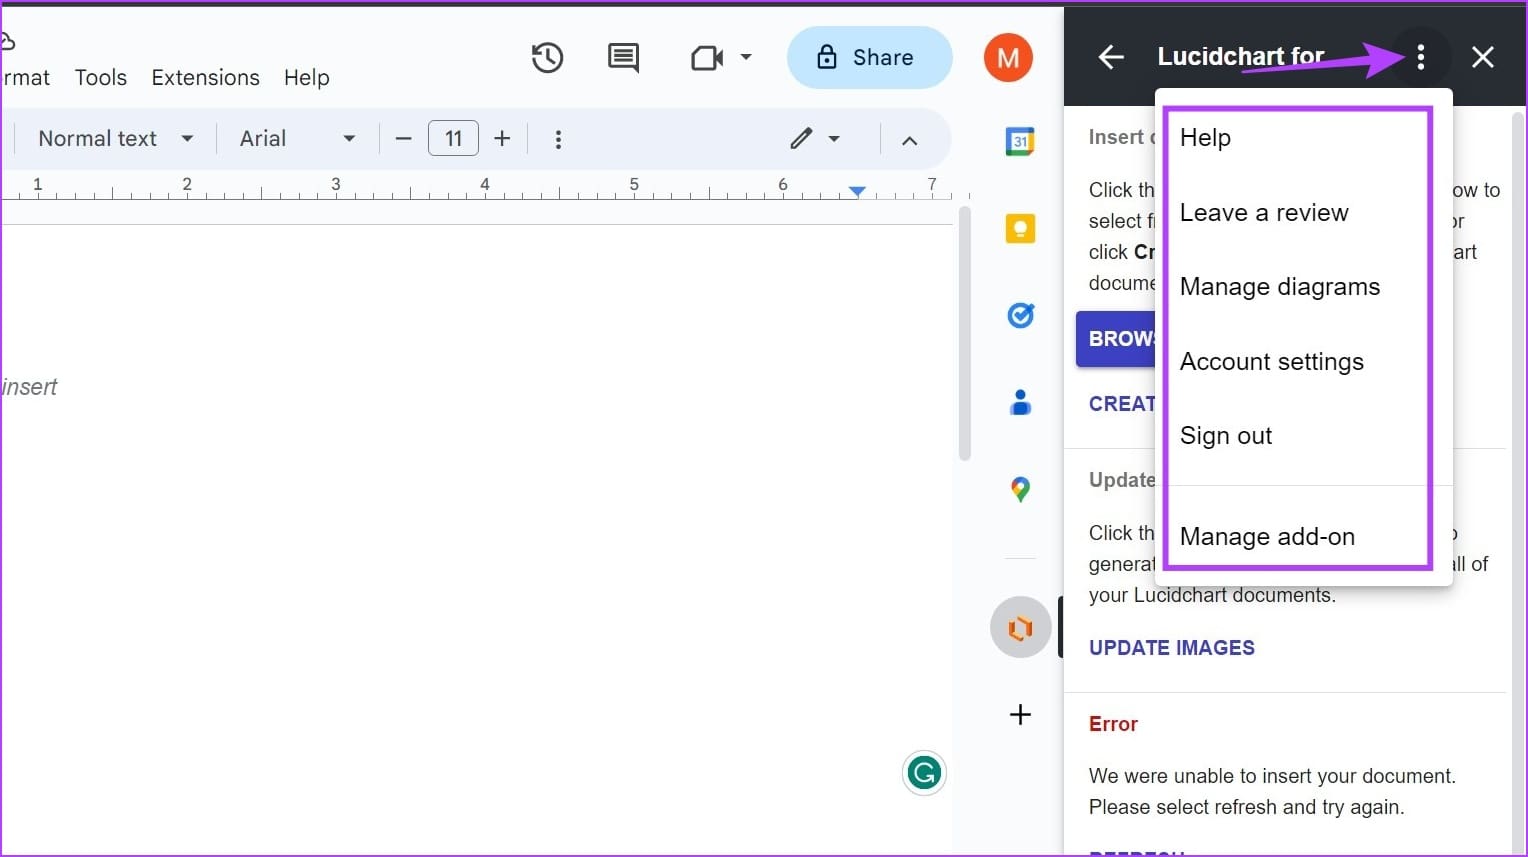Viewport: 1528px width, 857px height.
Task: Click the document status cloud icon
Action: [7, 42]
